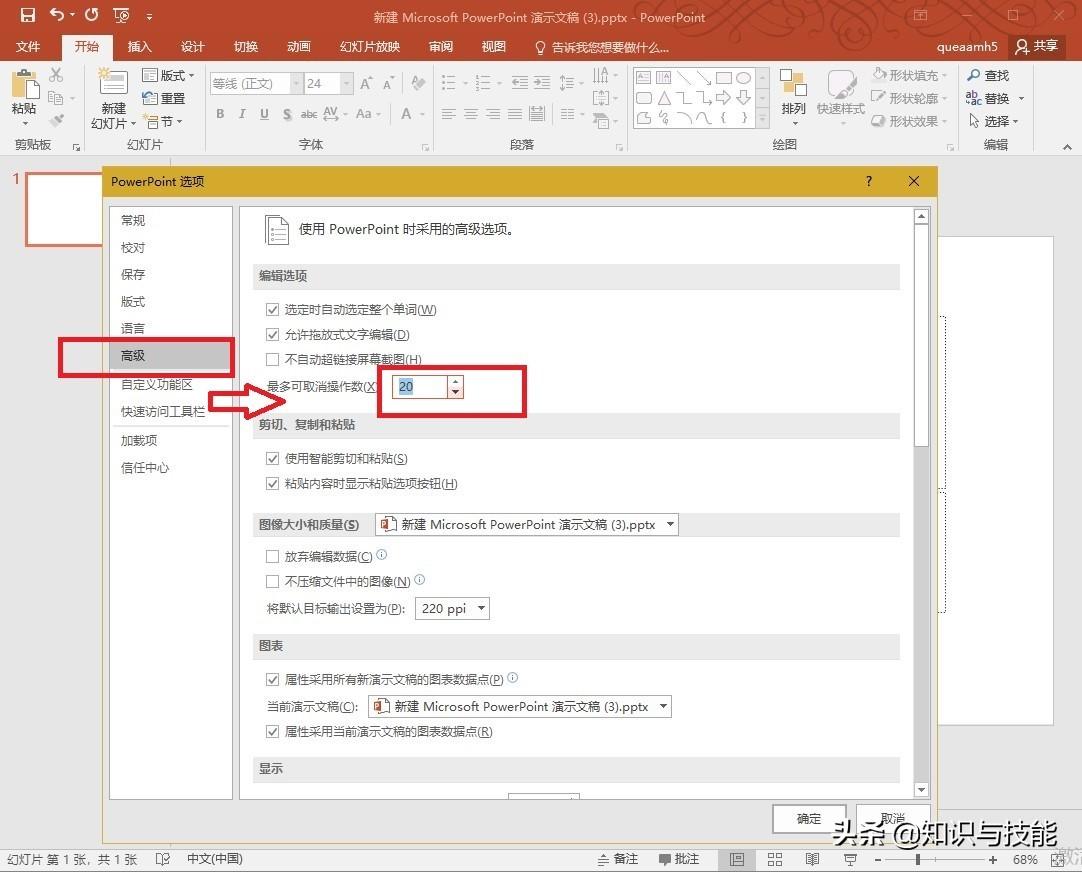
Task: Open the 当前演示文稿 presentation dropdown
Action: (x=663, y=705)
